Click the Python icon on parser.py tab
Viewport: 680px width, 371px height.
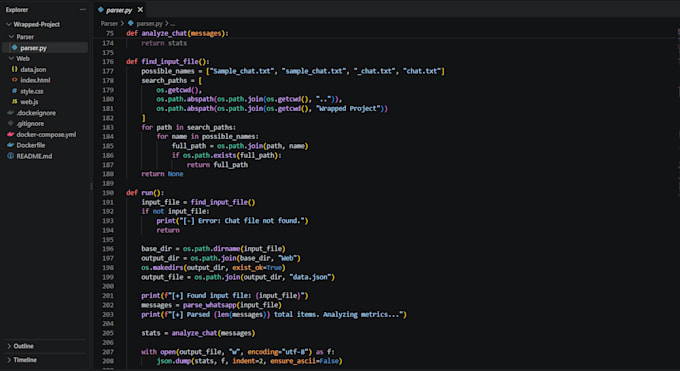click(x=101, y=10)
